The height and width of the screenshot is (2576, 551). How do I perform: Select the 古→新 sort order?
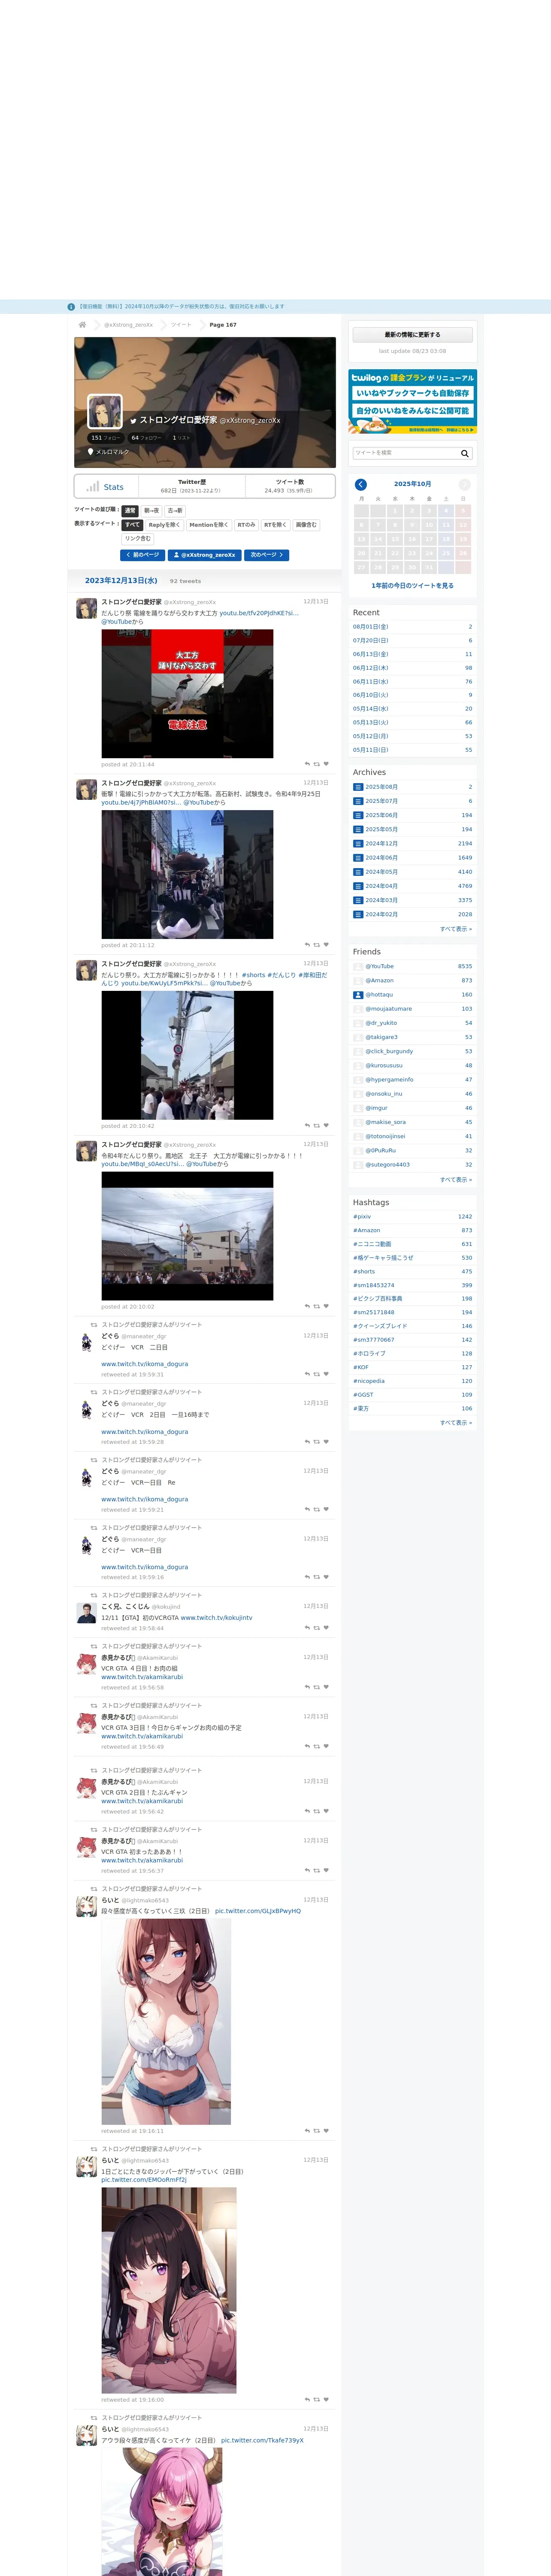coord(175,510)
